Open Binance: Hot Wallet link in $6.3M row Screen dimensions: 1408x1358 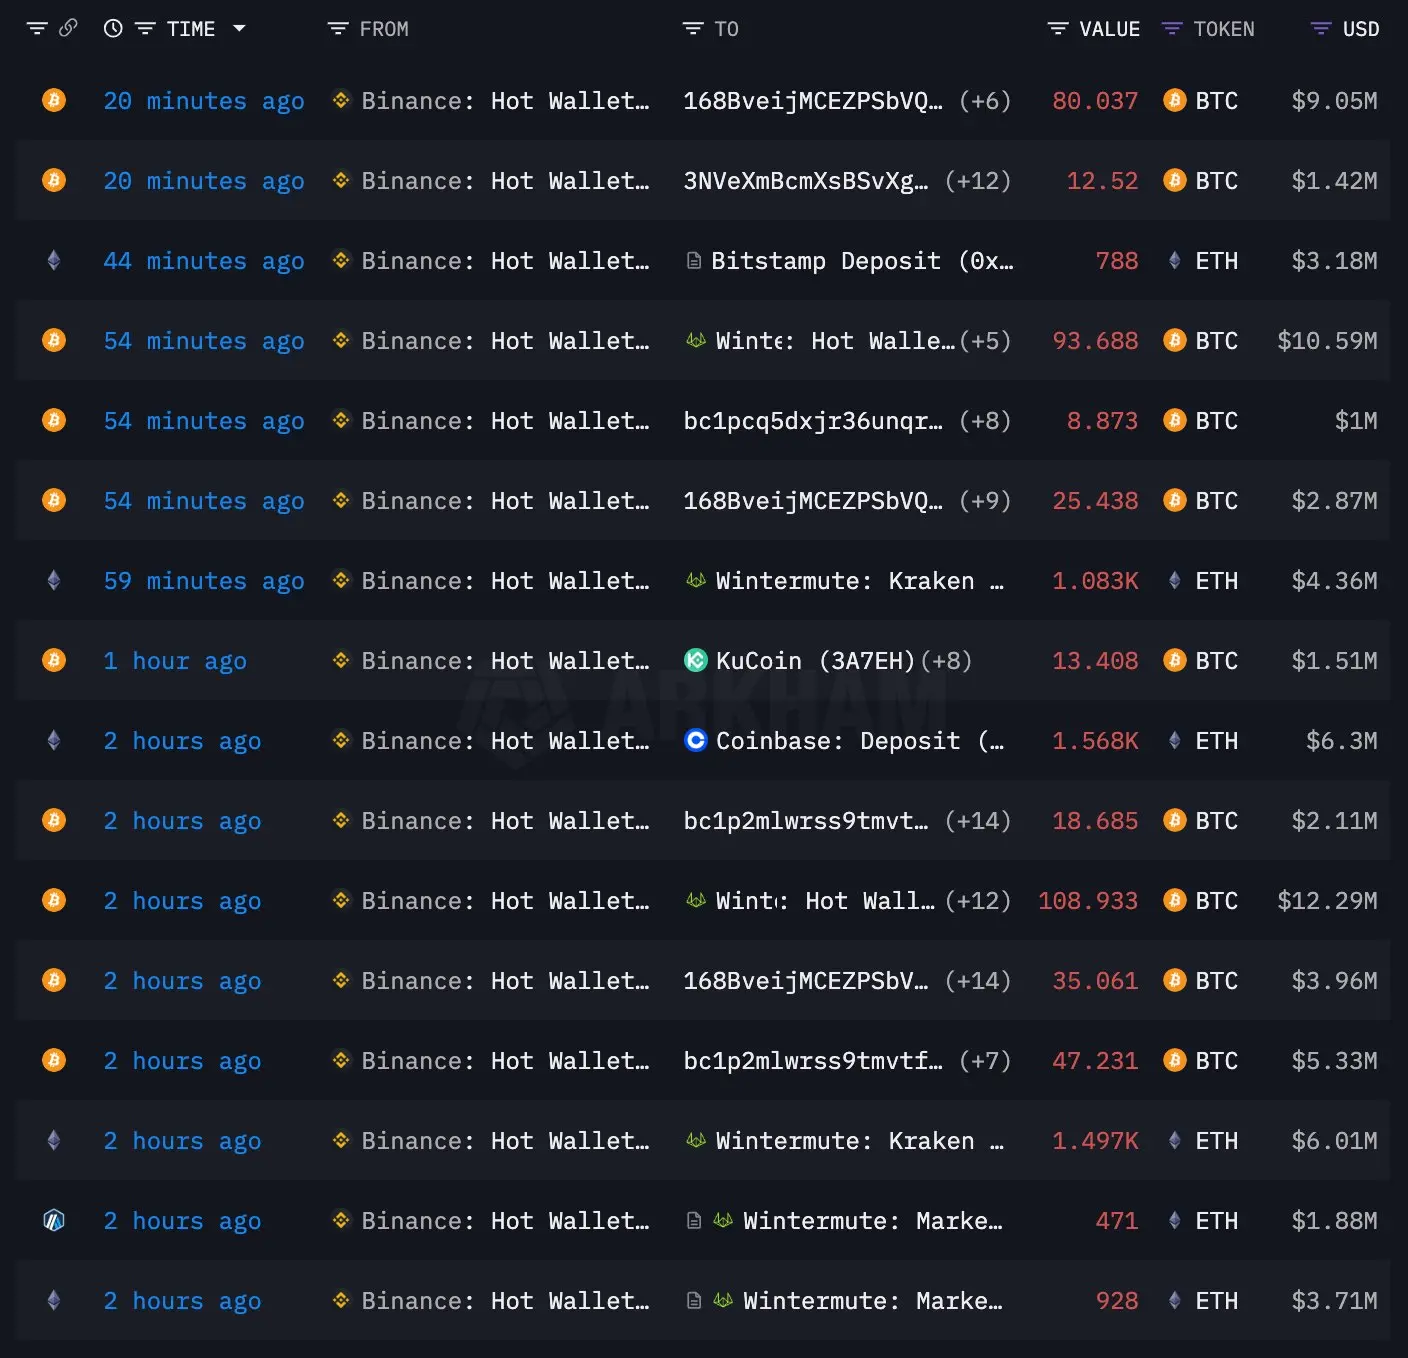coord(505,741)
